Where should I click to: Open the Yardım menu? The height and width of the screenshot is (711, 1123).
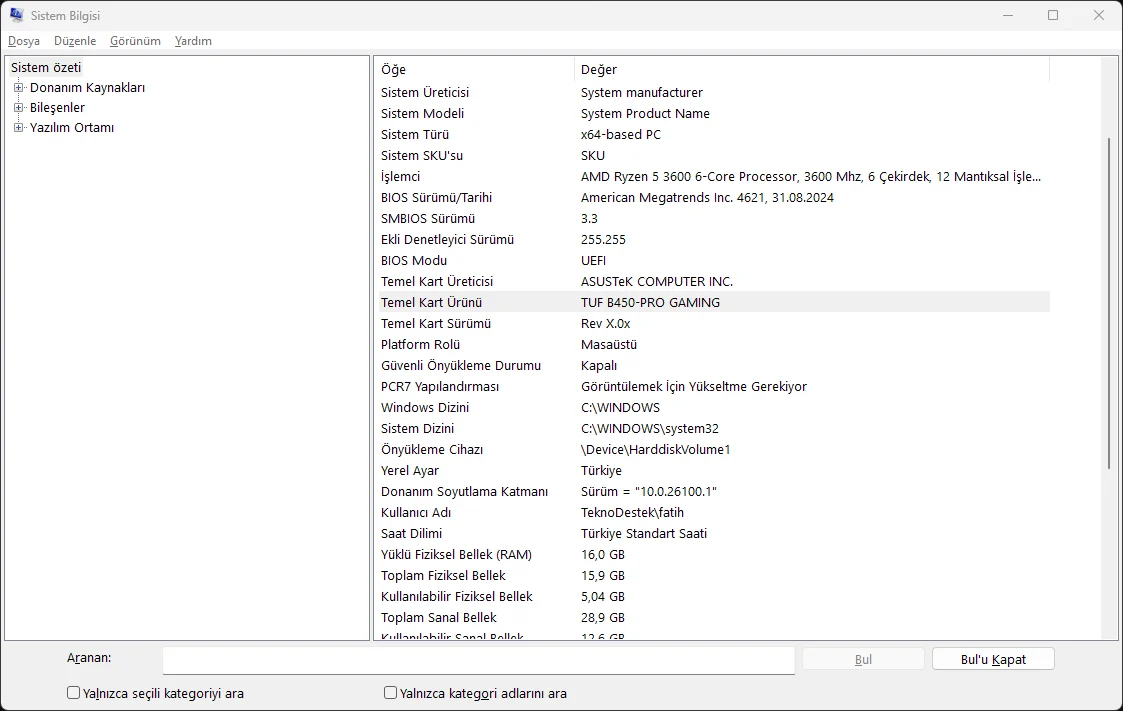tap(193, 41)
